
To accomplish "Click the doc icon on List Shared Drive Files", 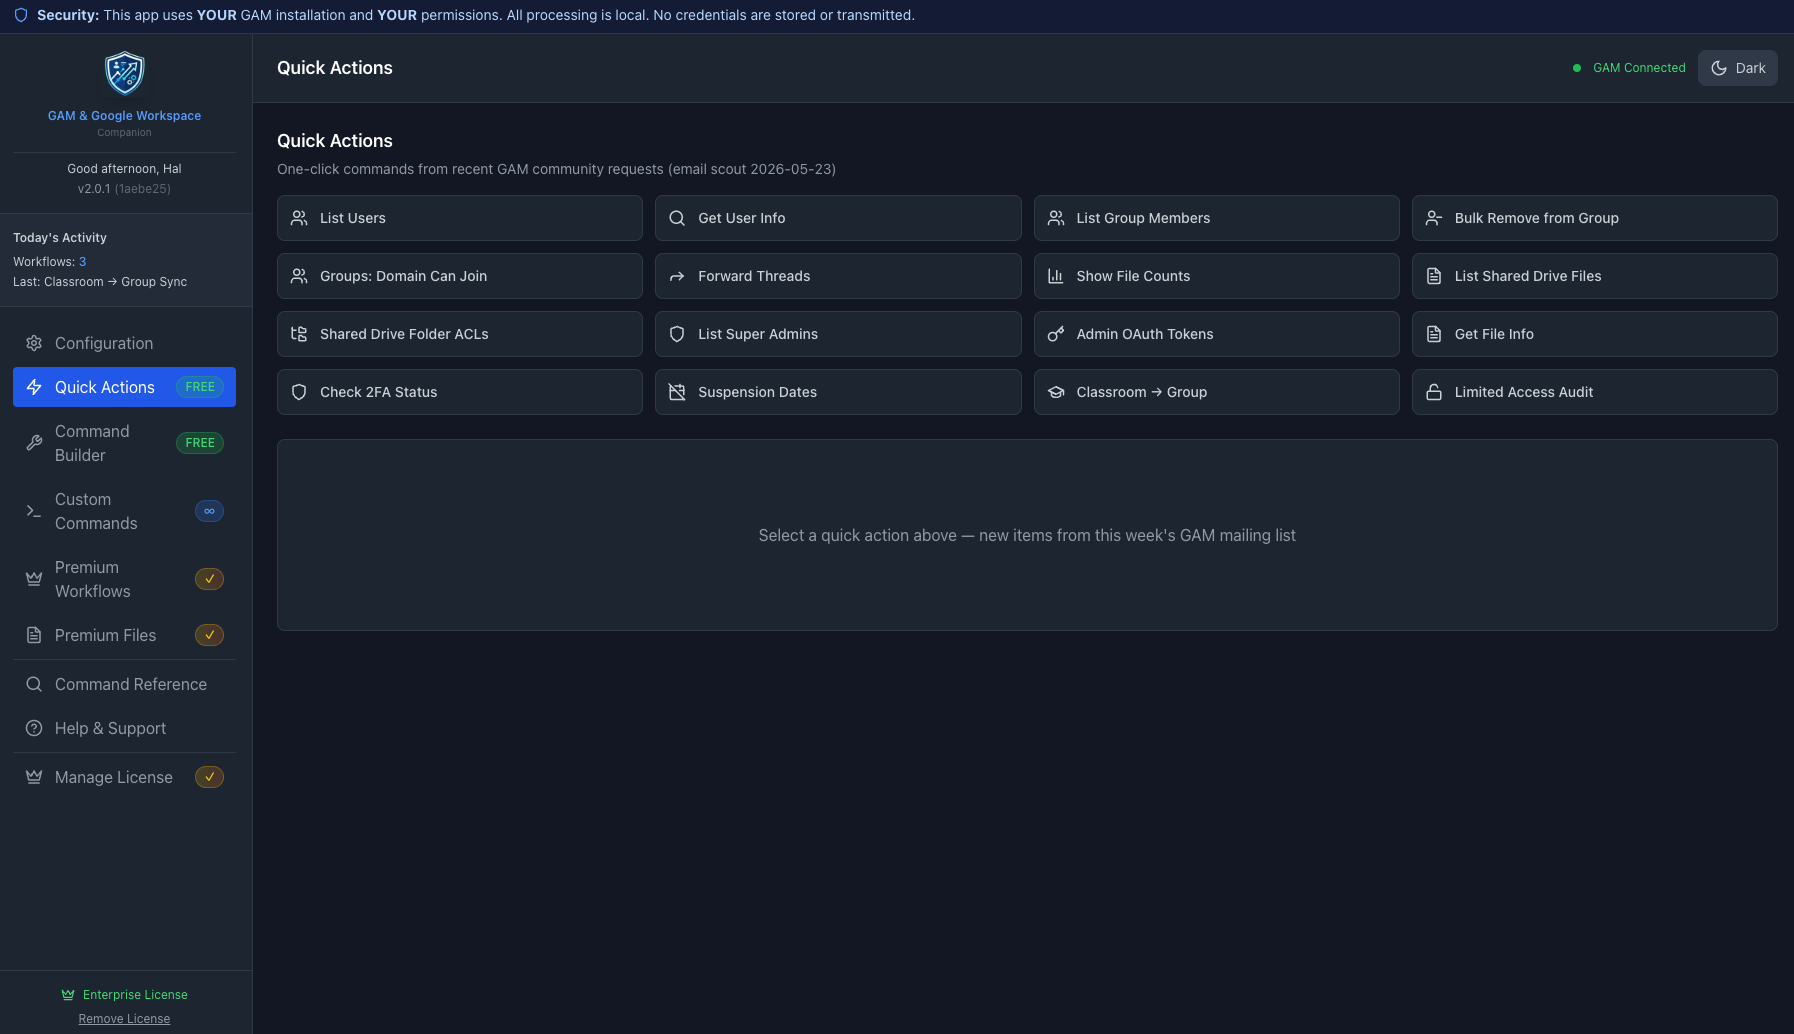I will [x=1434, y=276].
